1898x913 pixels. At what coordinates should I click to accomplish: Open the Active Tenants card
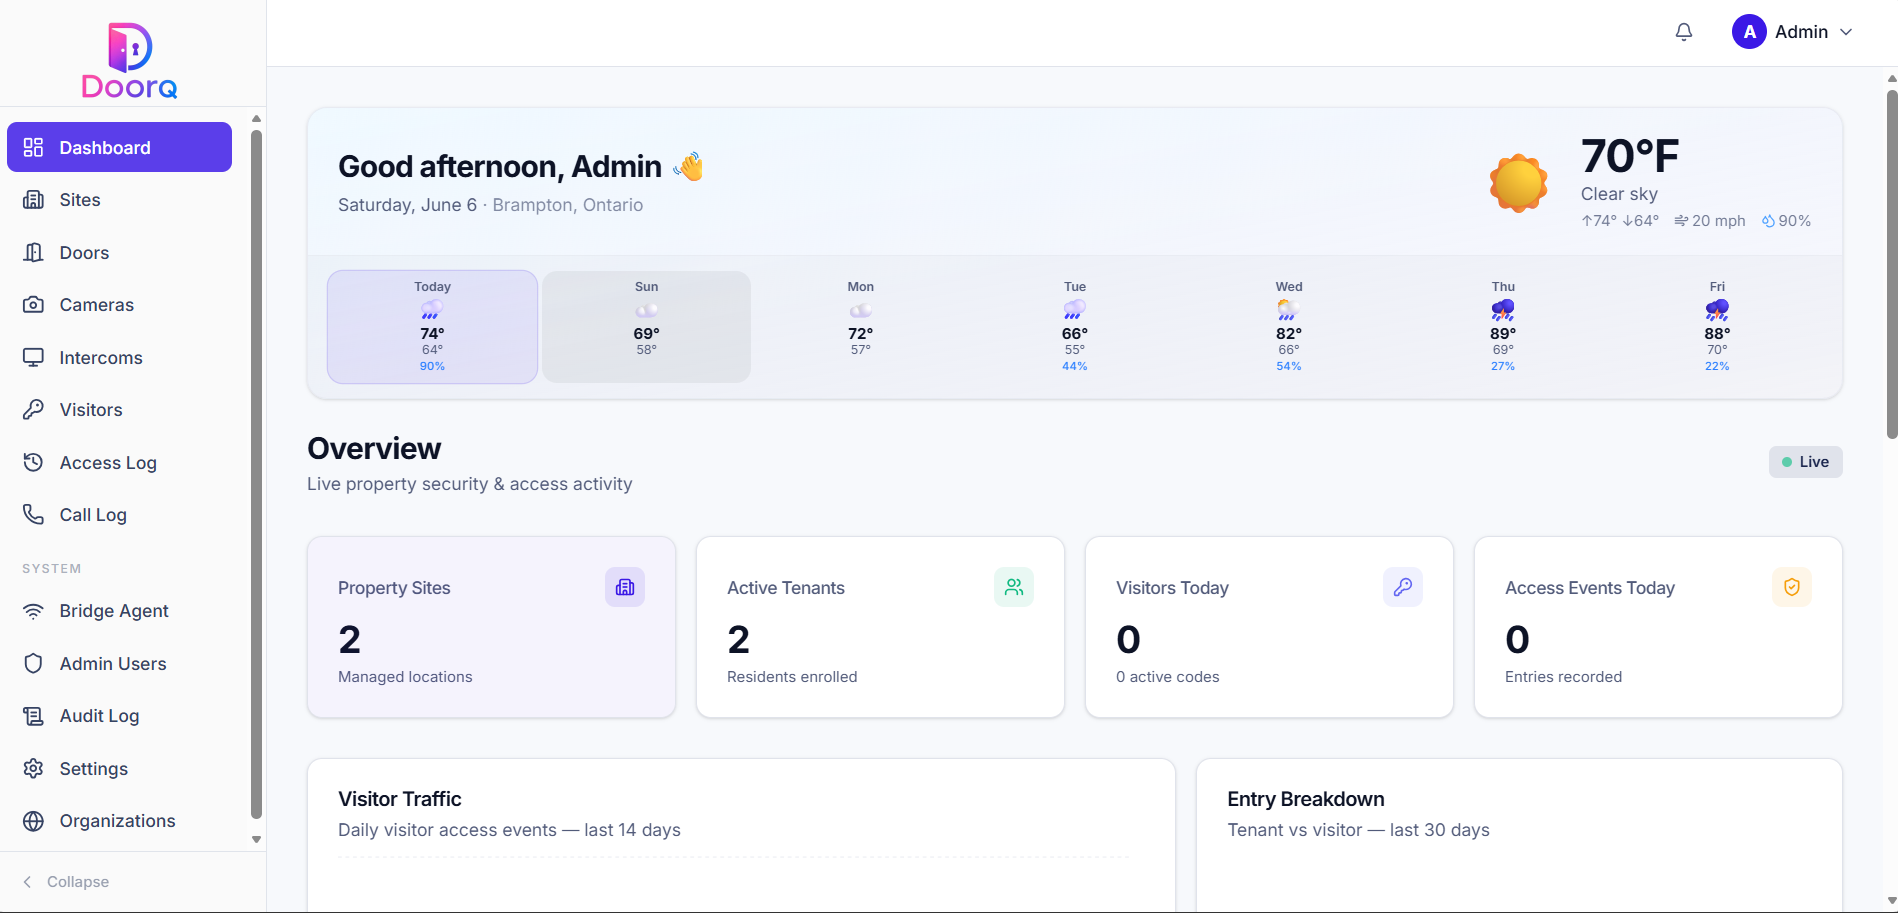(x=880, y=627)
